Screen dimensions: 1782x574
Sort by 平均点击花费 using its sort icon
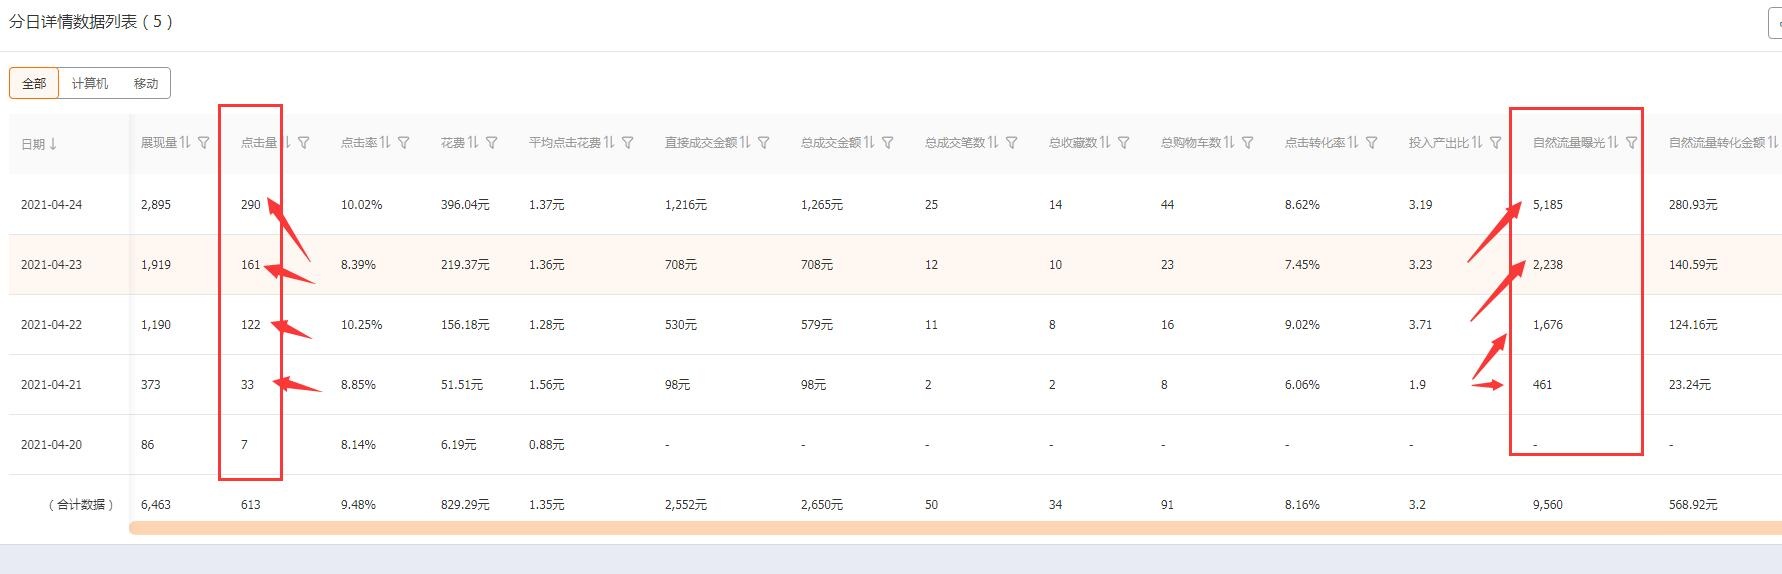pyautogui.click(x=609, y=143)
